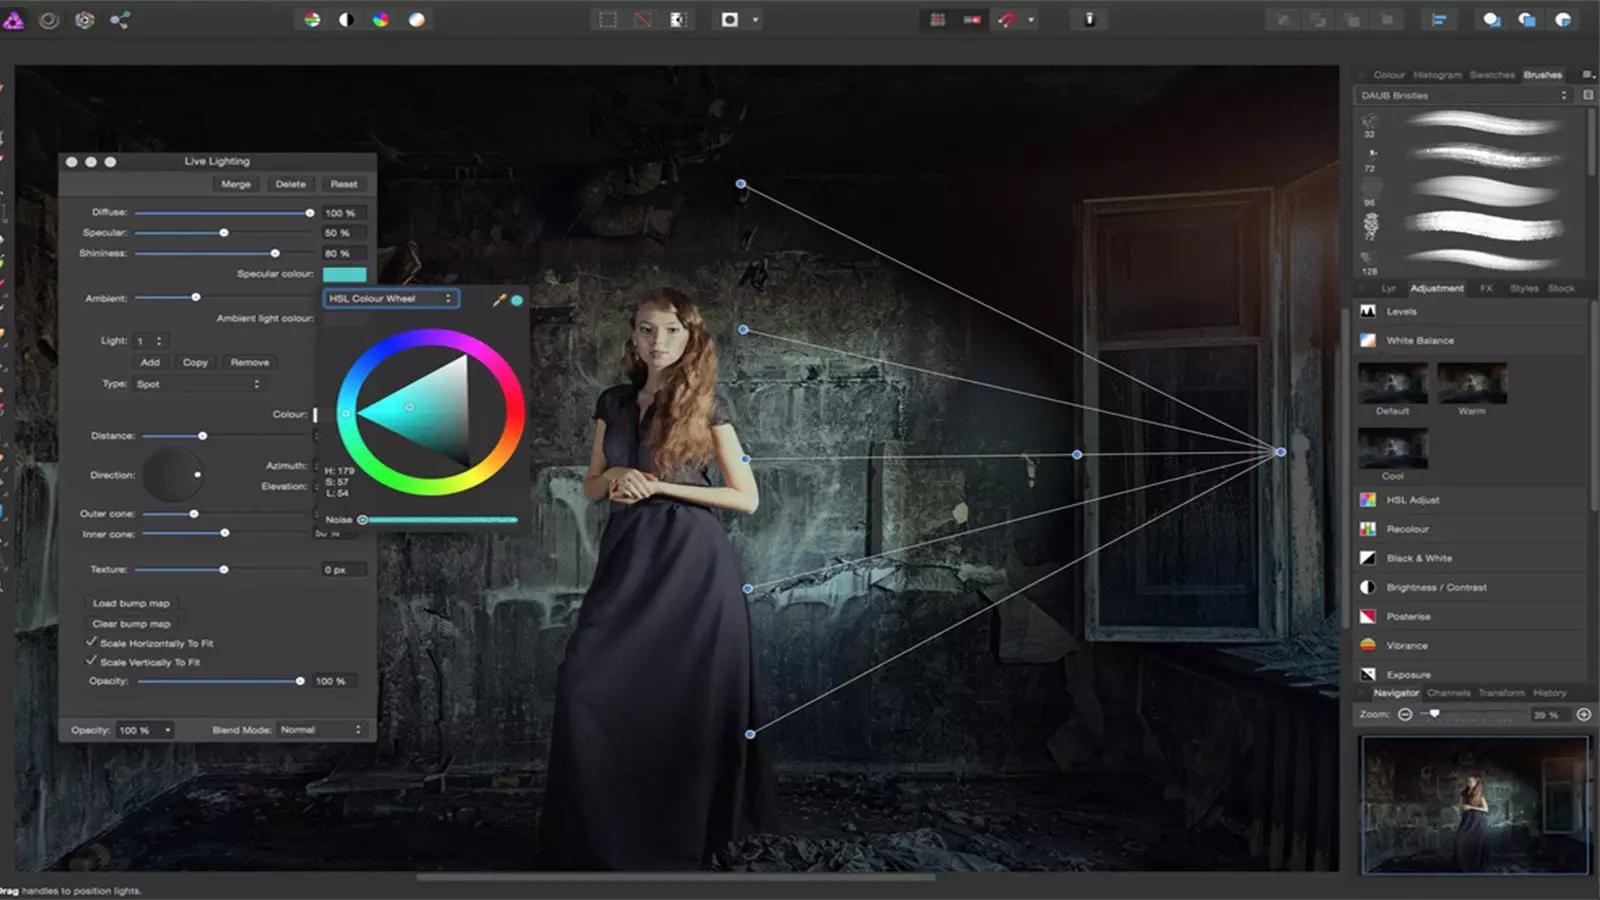Apply Auto Contrast from the toolbar
The width and height of the screenshot is (1600, 900).
pyautogui.click(x=346, y=20)
